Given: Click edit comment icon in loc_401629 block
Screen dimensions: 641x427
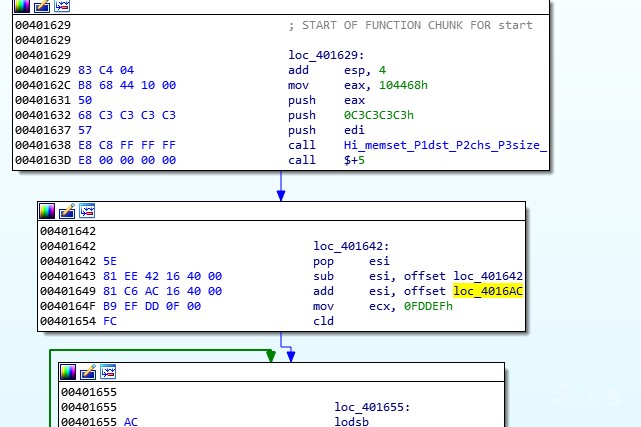Looking at the screenshot, I should point(42,6).
